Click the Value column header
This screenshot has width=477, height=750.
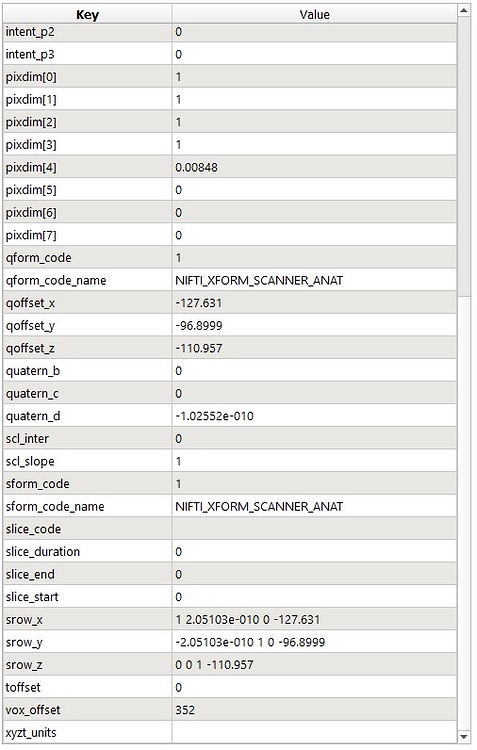pos(314,14)
